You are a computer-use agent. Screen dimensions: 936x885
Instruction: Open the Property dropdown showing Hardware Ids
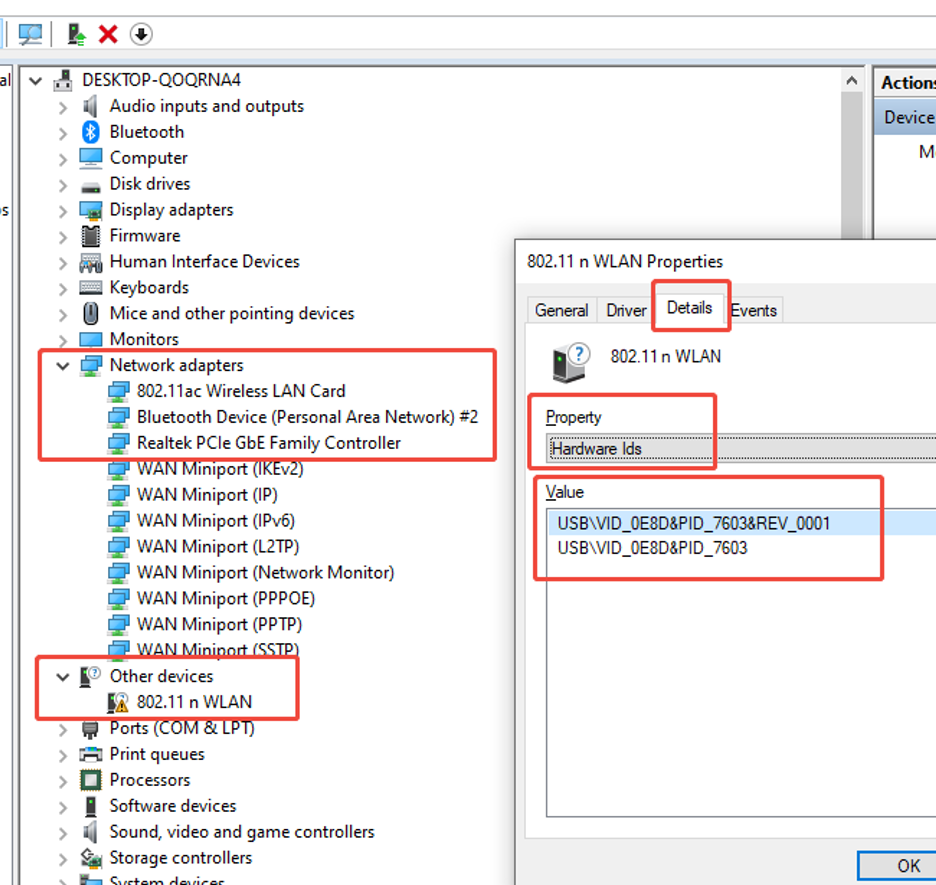[741, 449]
